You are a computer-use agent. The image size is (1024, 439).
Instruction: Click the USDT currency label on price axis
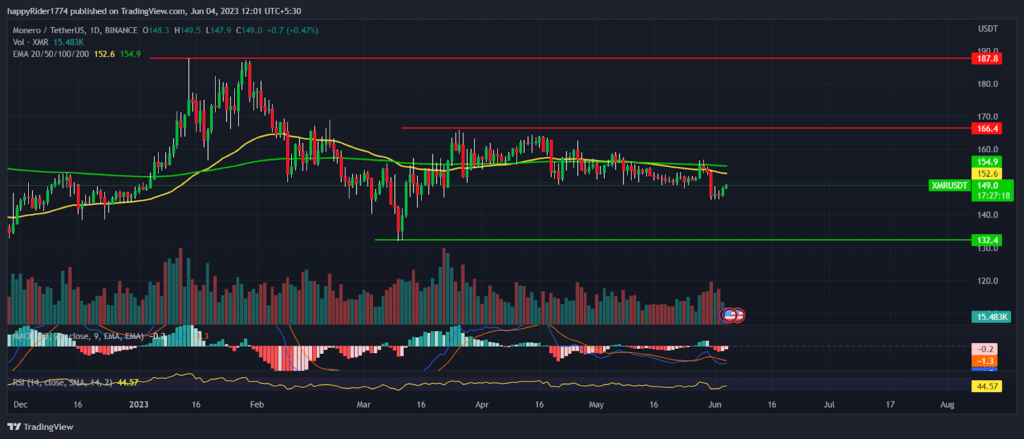pyautogui.click(x=985, y=29)
